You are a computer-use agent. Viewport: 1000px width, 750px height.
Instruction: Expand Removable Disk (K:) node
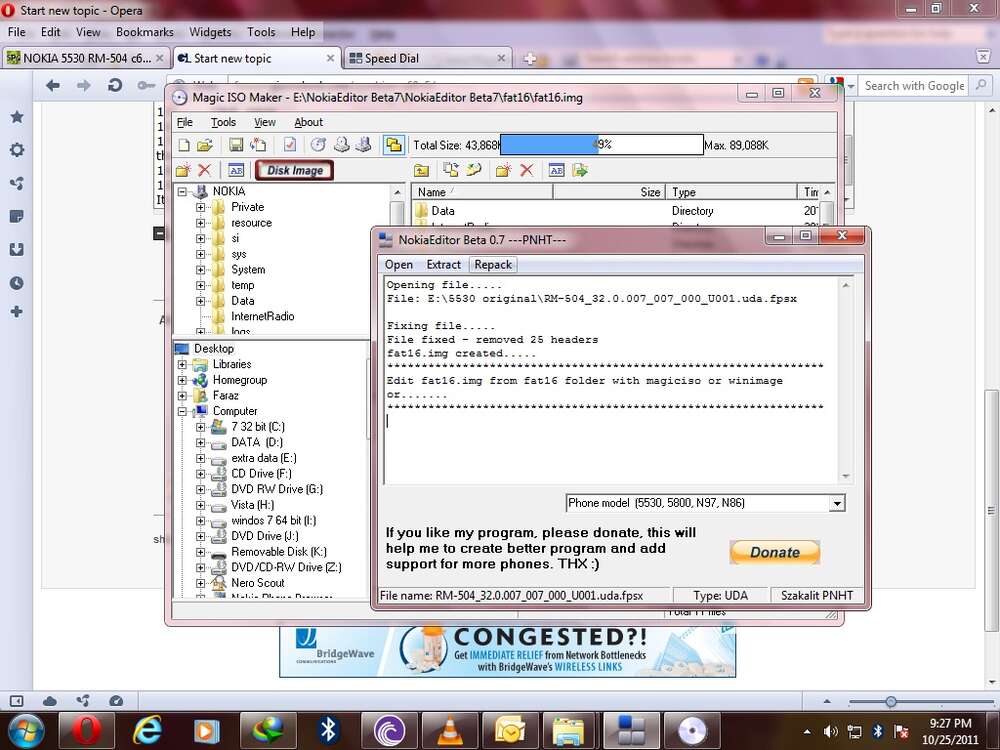pyautogui.click(x=200, y=552)
